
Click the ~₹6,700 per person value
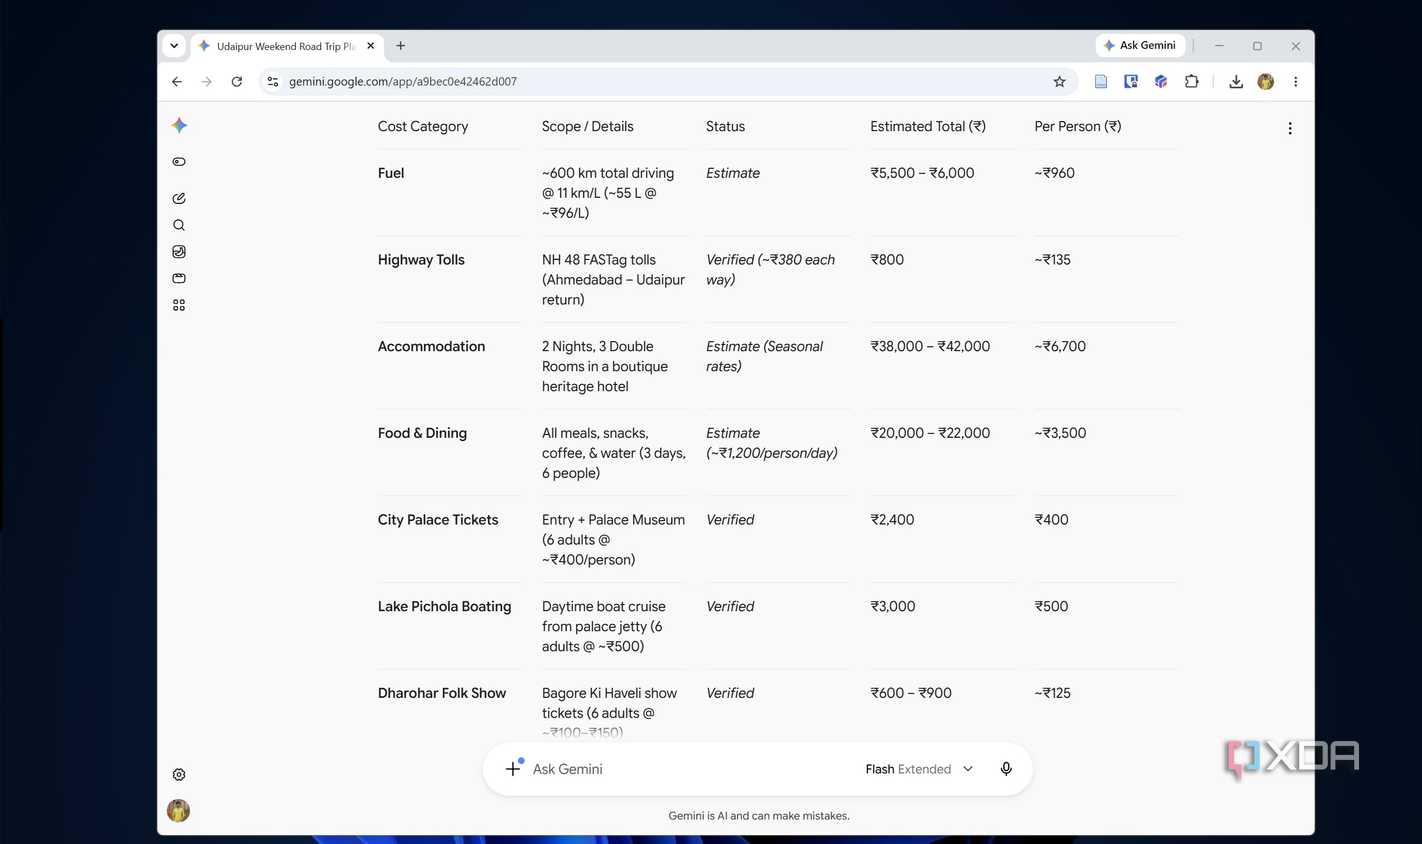(x=1060, y=347)
